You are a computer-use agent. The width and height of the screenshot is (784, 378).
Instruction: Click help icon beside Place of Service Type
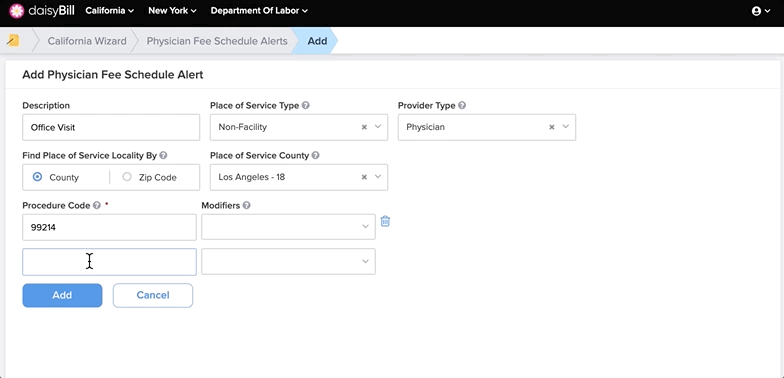pyautogui.click(x=306, y=106)
